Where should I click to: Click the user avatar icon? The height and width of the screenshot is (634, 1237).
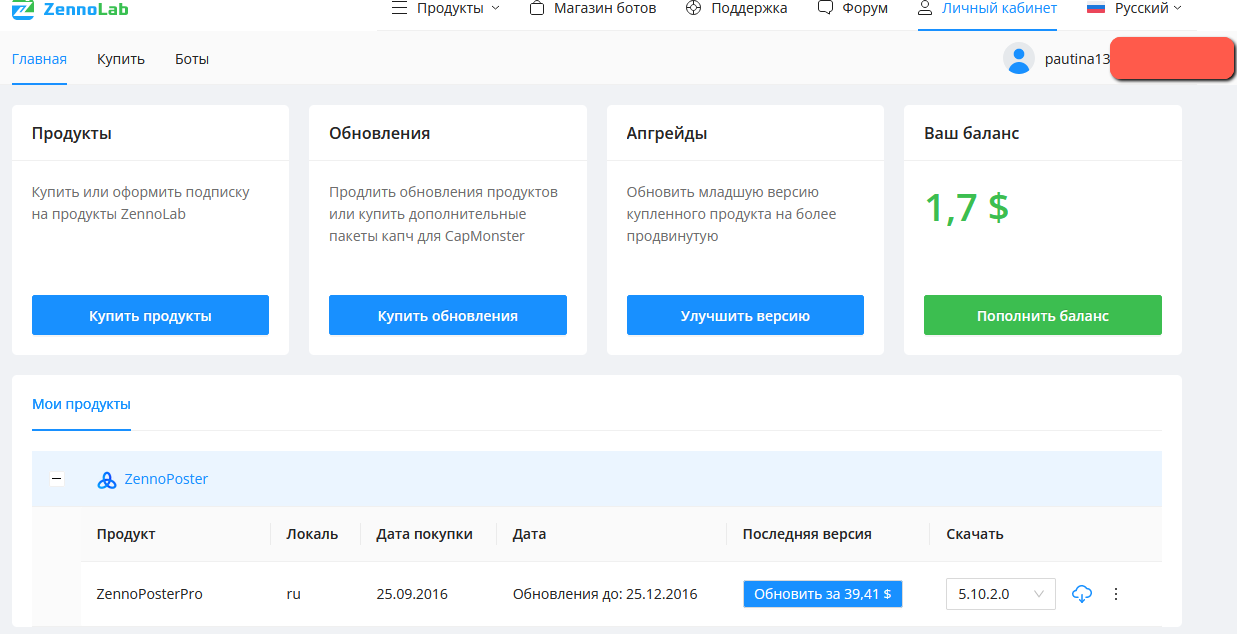[x=1019, y=59]
